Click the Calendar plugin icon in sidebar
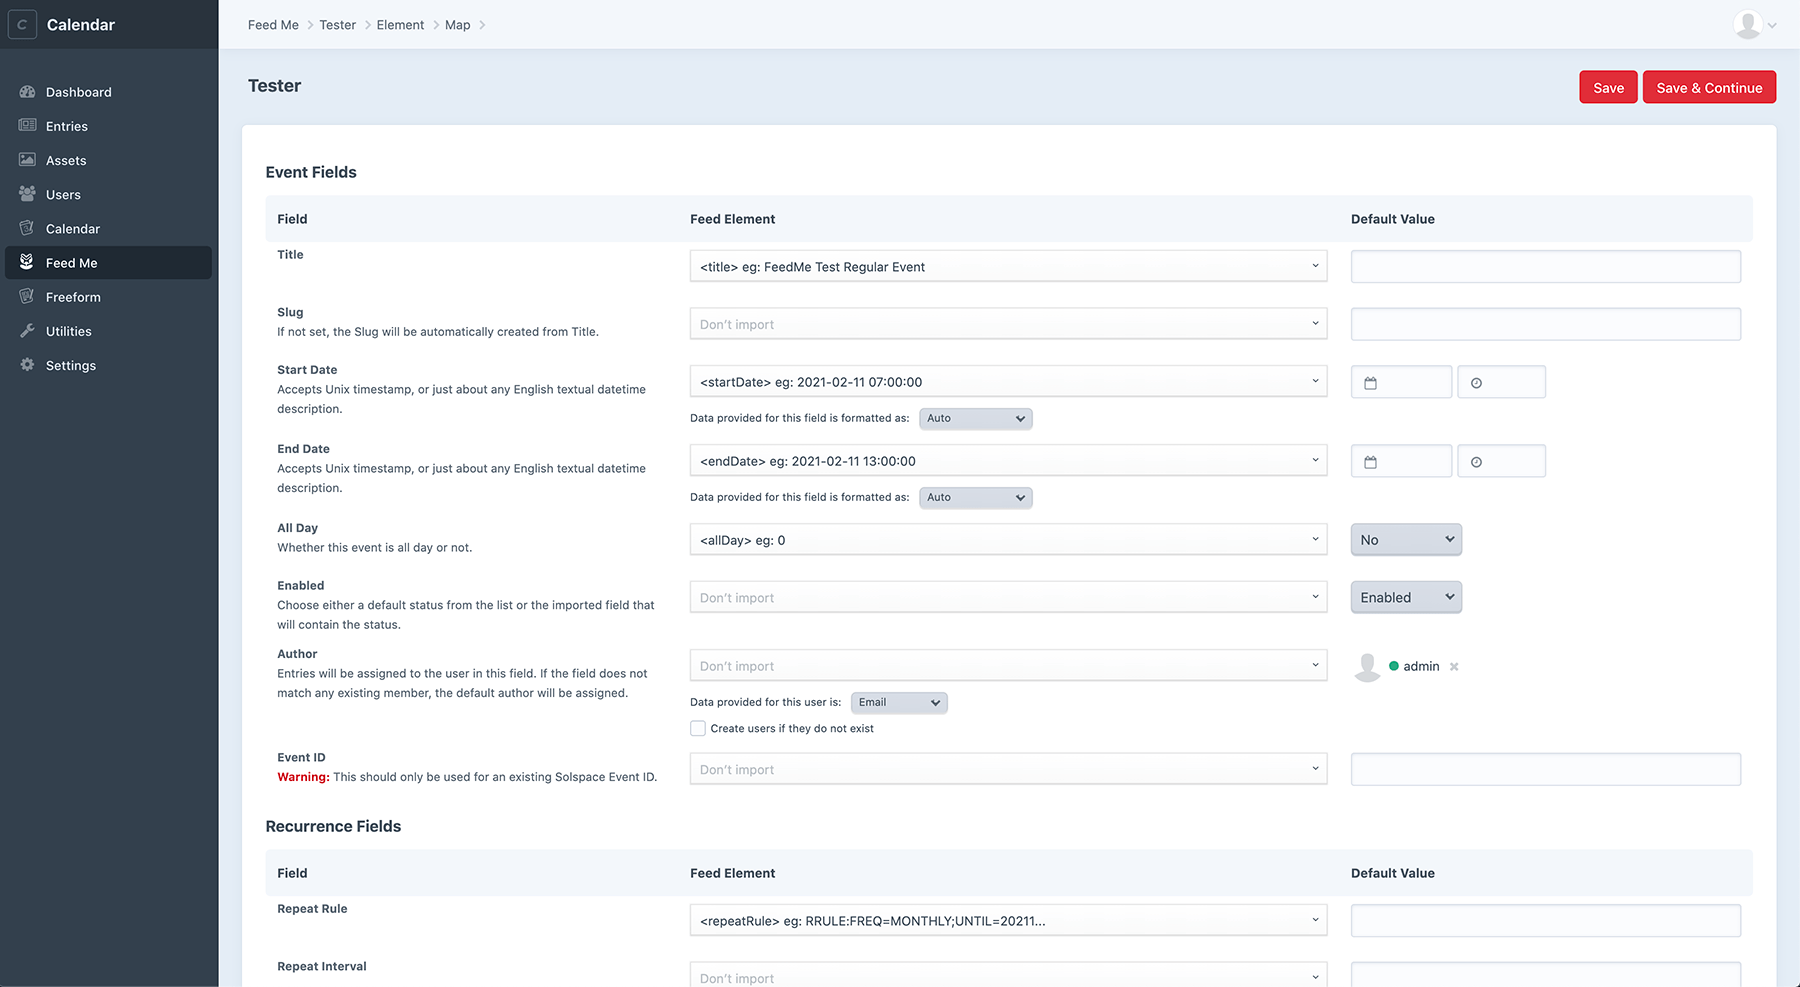 coord(27,228)
